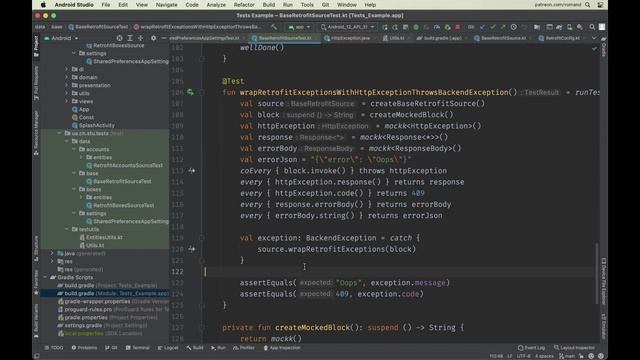Change UTF-8 file encoding in status bar
Image resolution: width=640 pixels, height=360 pixels.
(x=523, y=356)
